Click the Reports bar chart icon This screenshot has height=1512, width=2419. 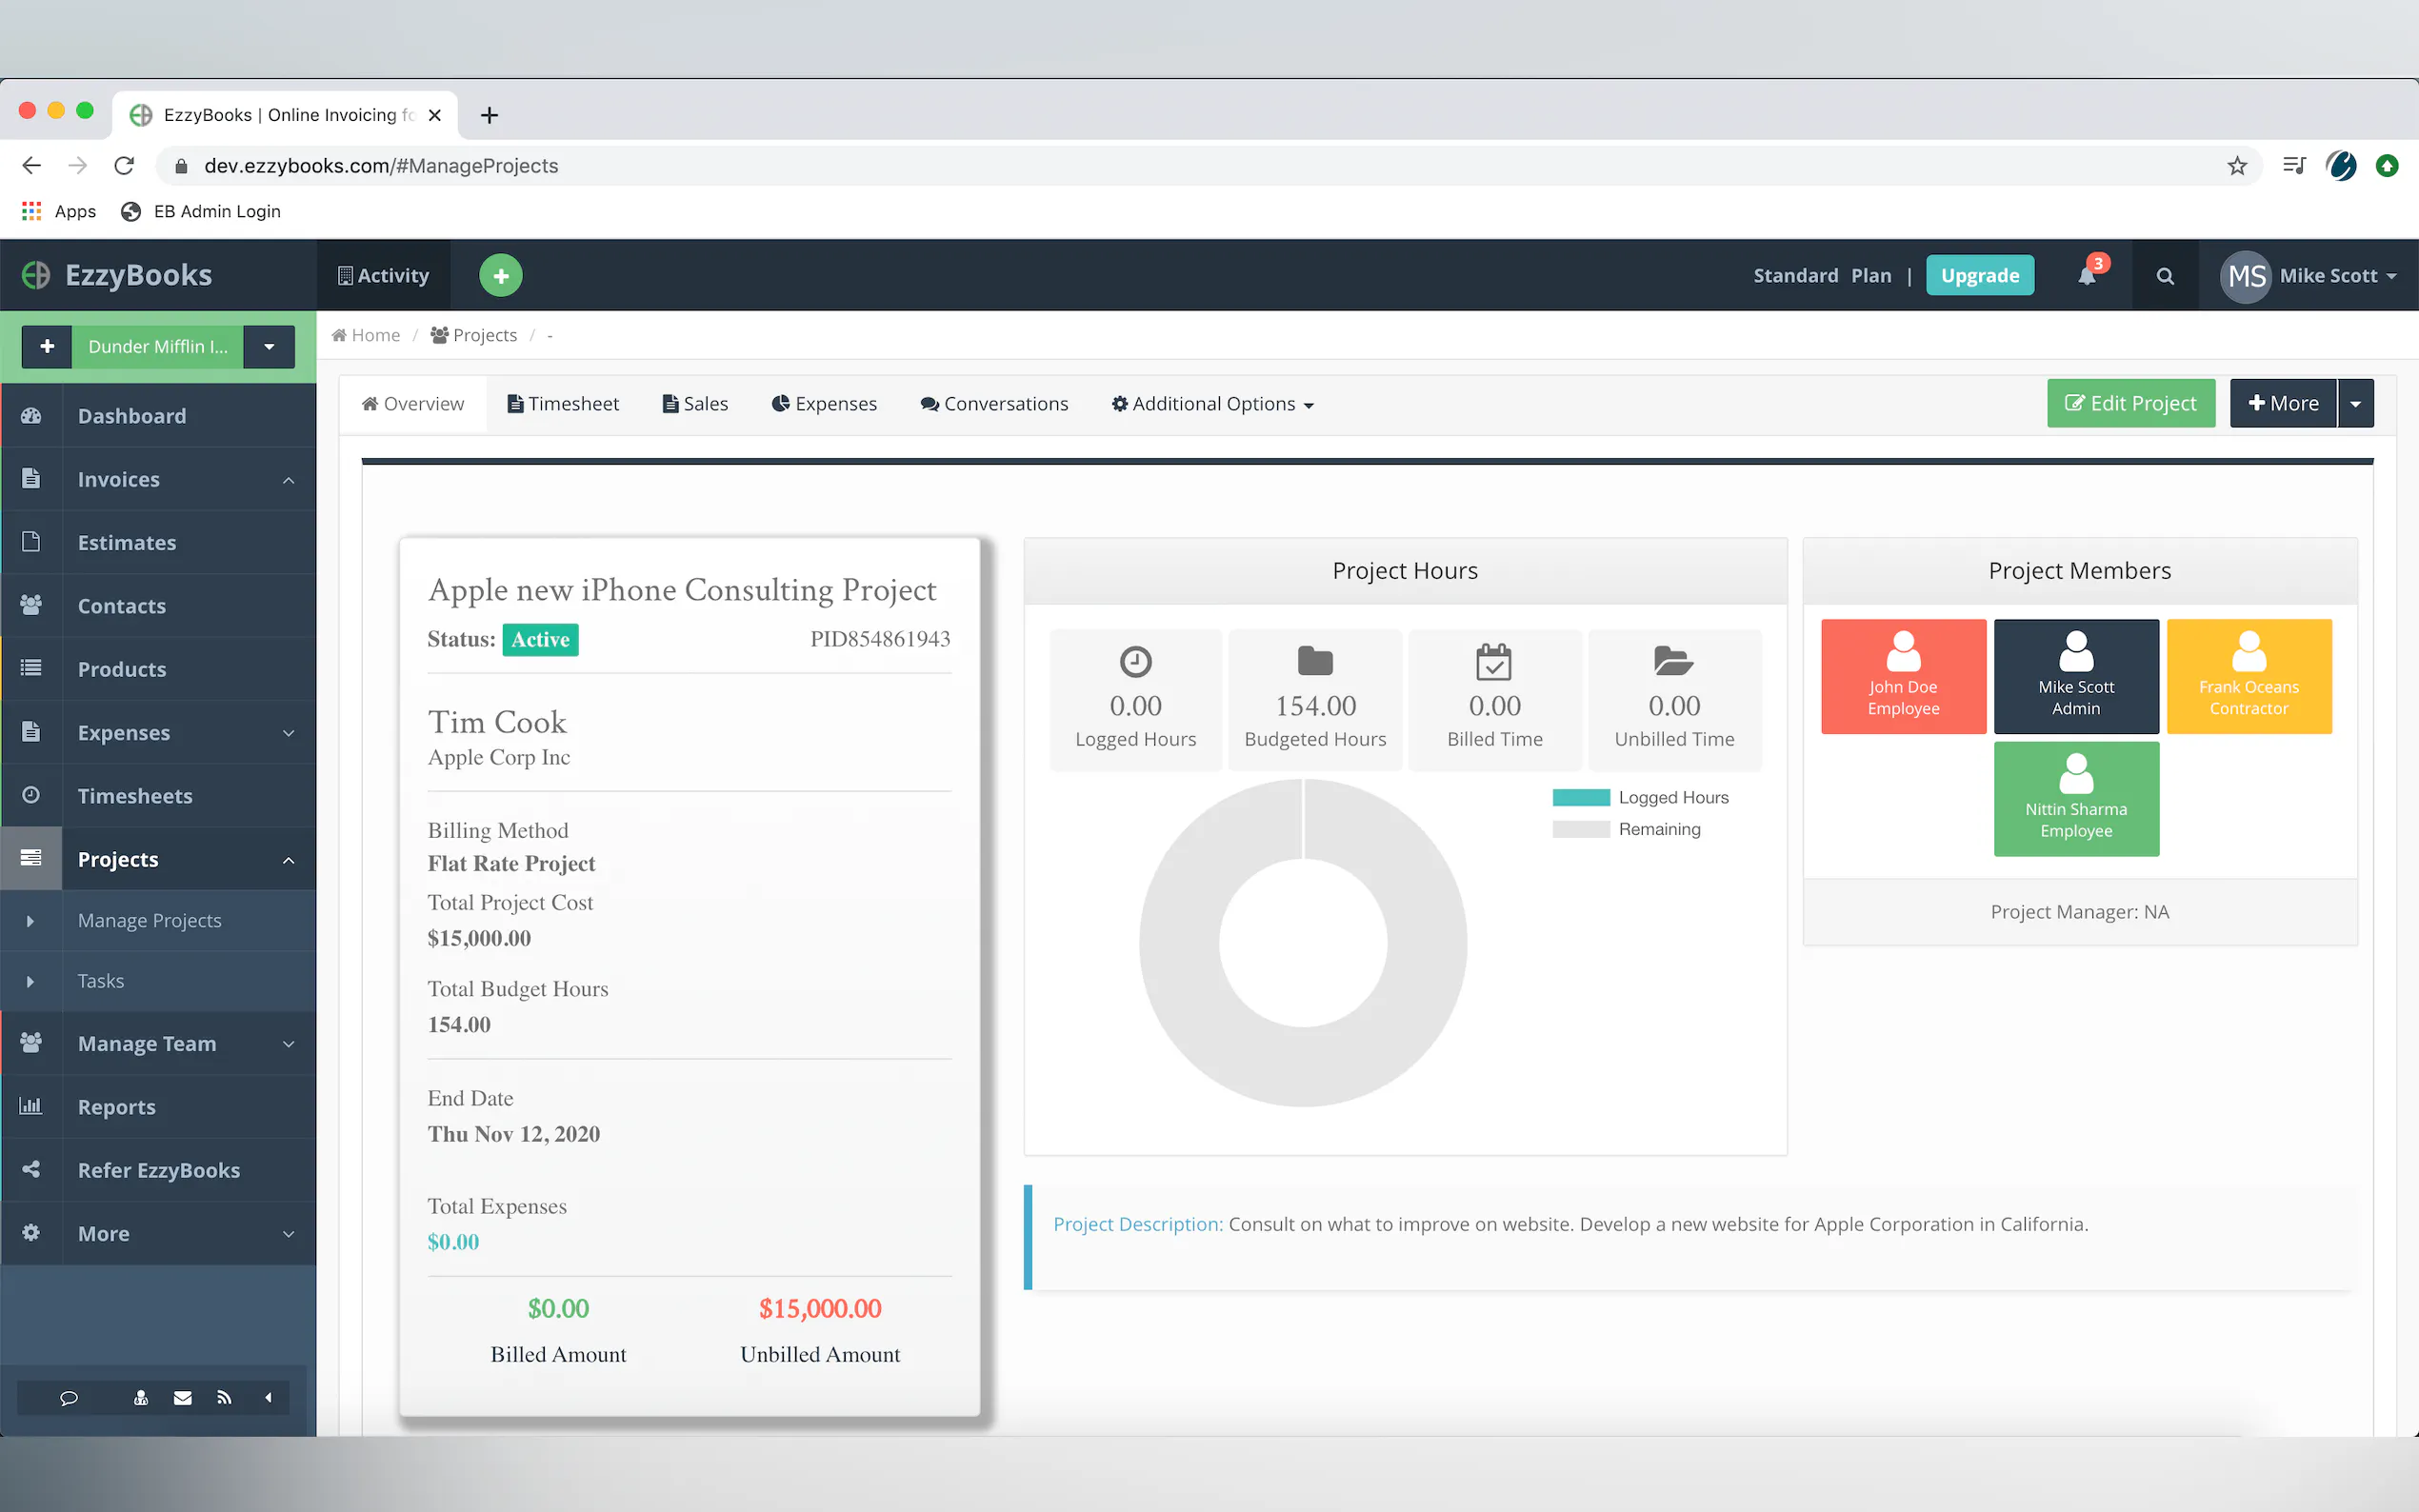pos(31,1106)
